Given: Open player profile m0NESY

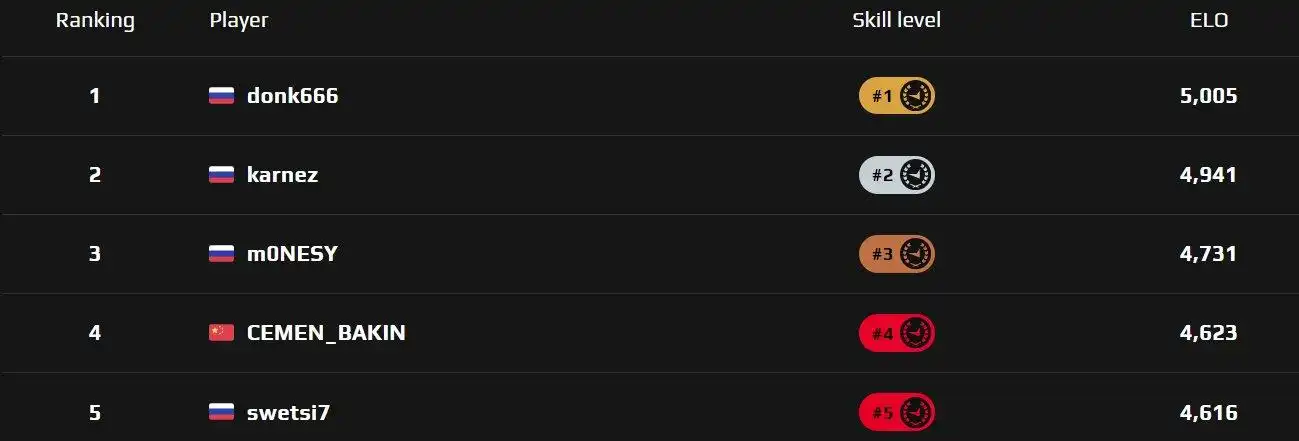Looking at the screenshot, I should tap(292, 254).
